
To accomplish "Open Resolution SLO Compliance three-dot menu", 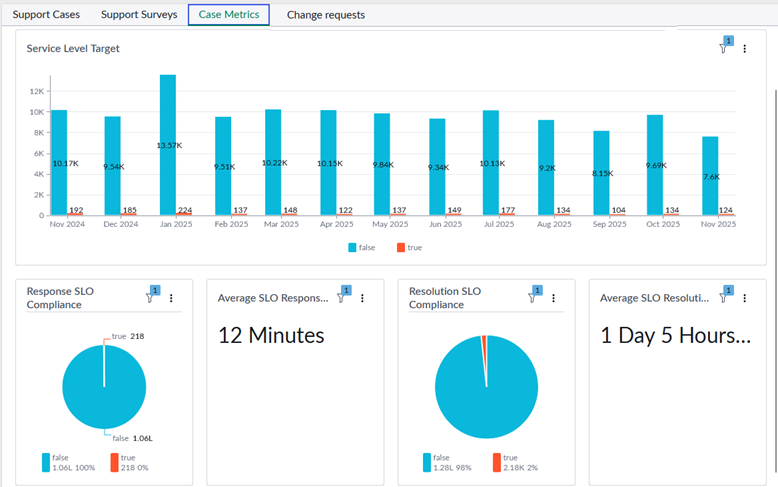I will pyautogui.click(x=553, y=298).
